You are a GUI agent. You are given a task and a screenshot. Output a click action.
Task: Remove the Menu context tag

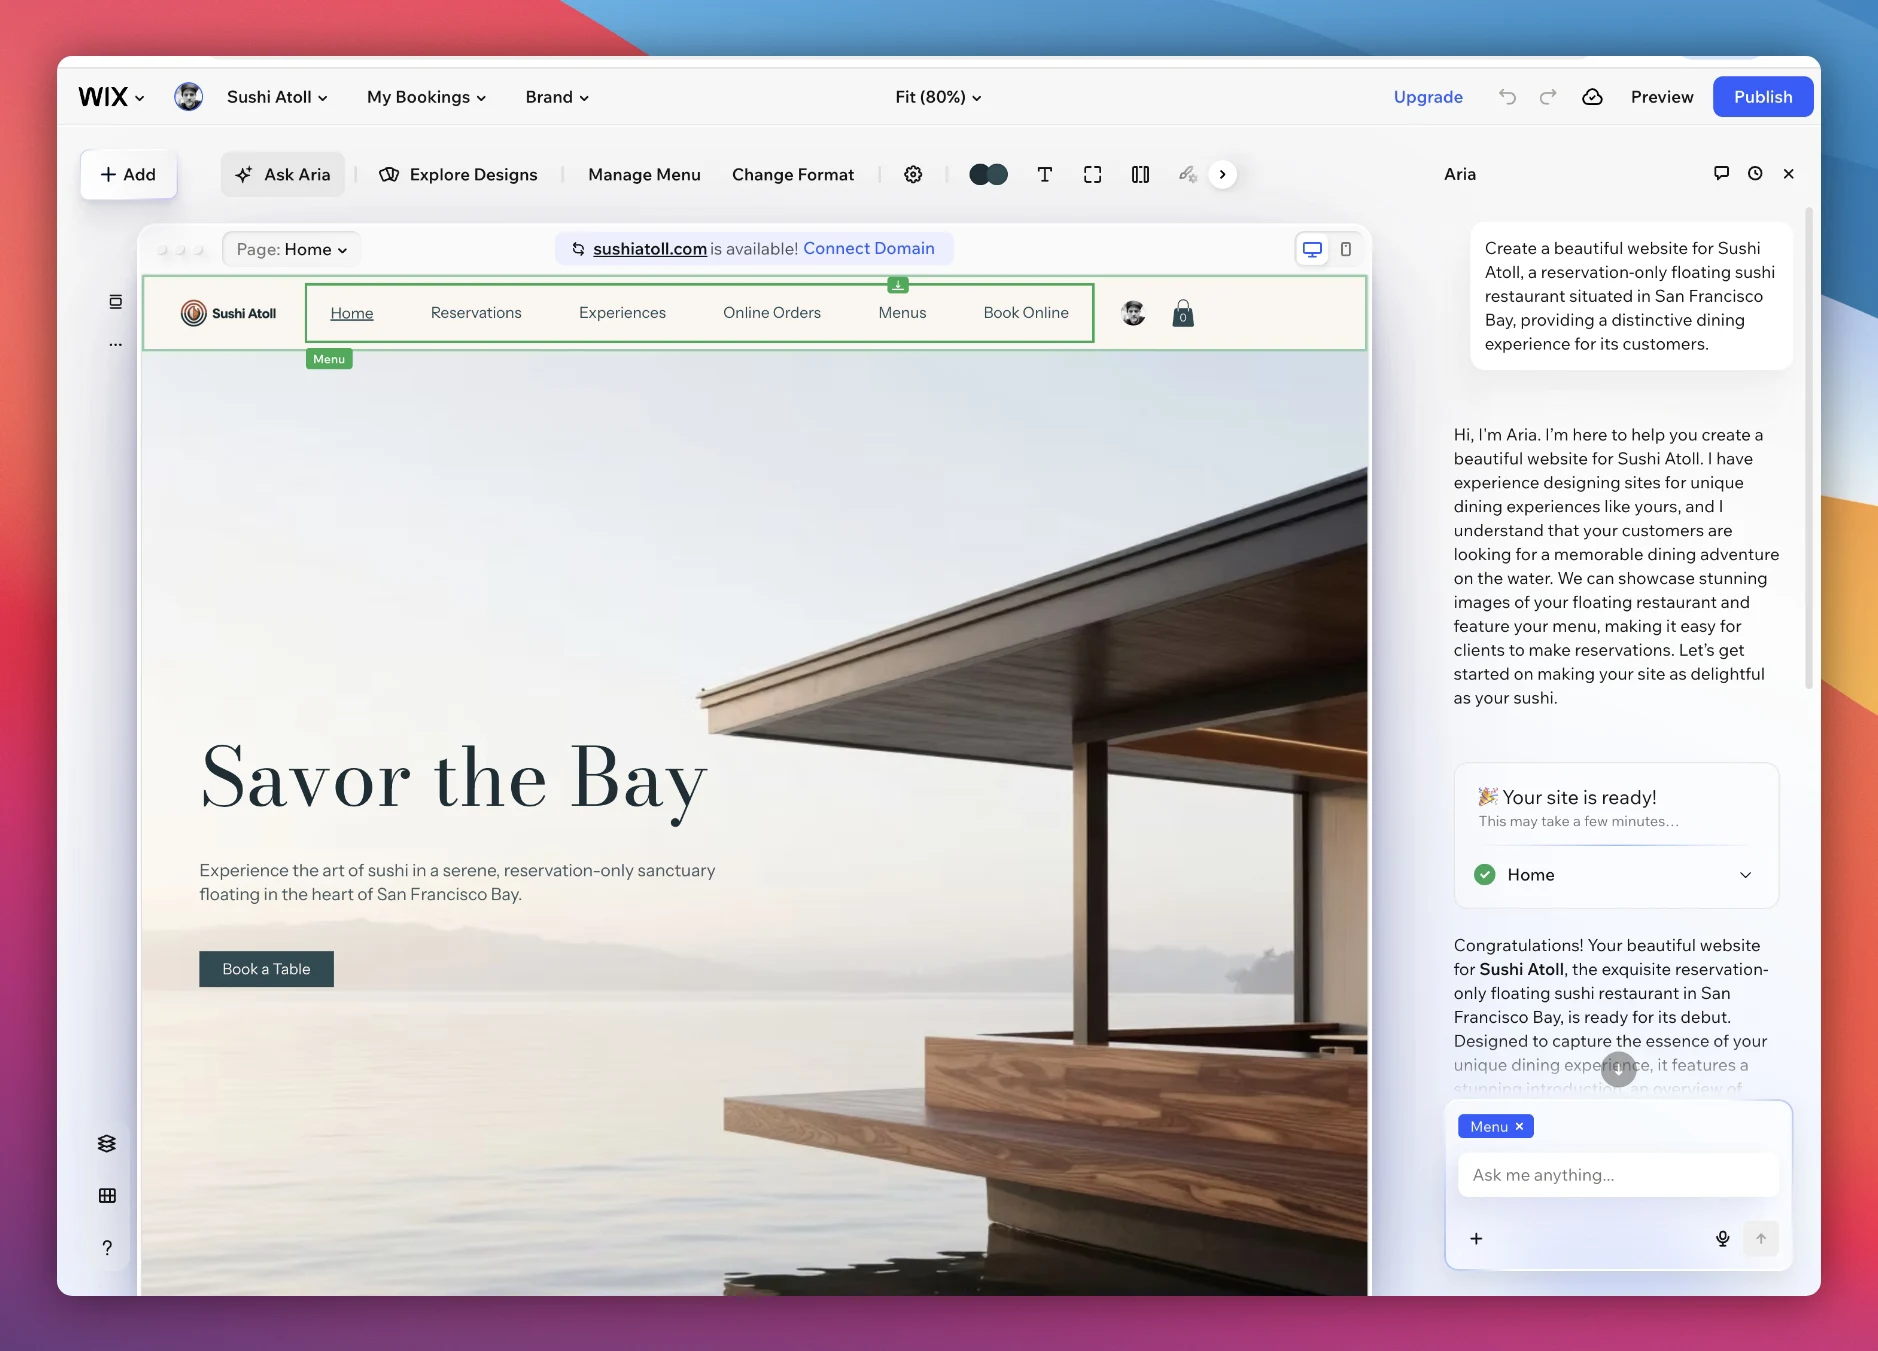(x=1519, y=1127)
